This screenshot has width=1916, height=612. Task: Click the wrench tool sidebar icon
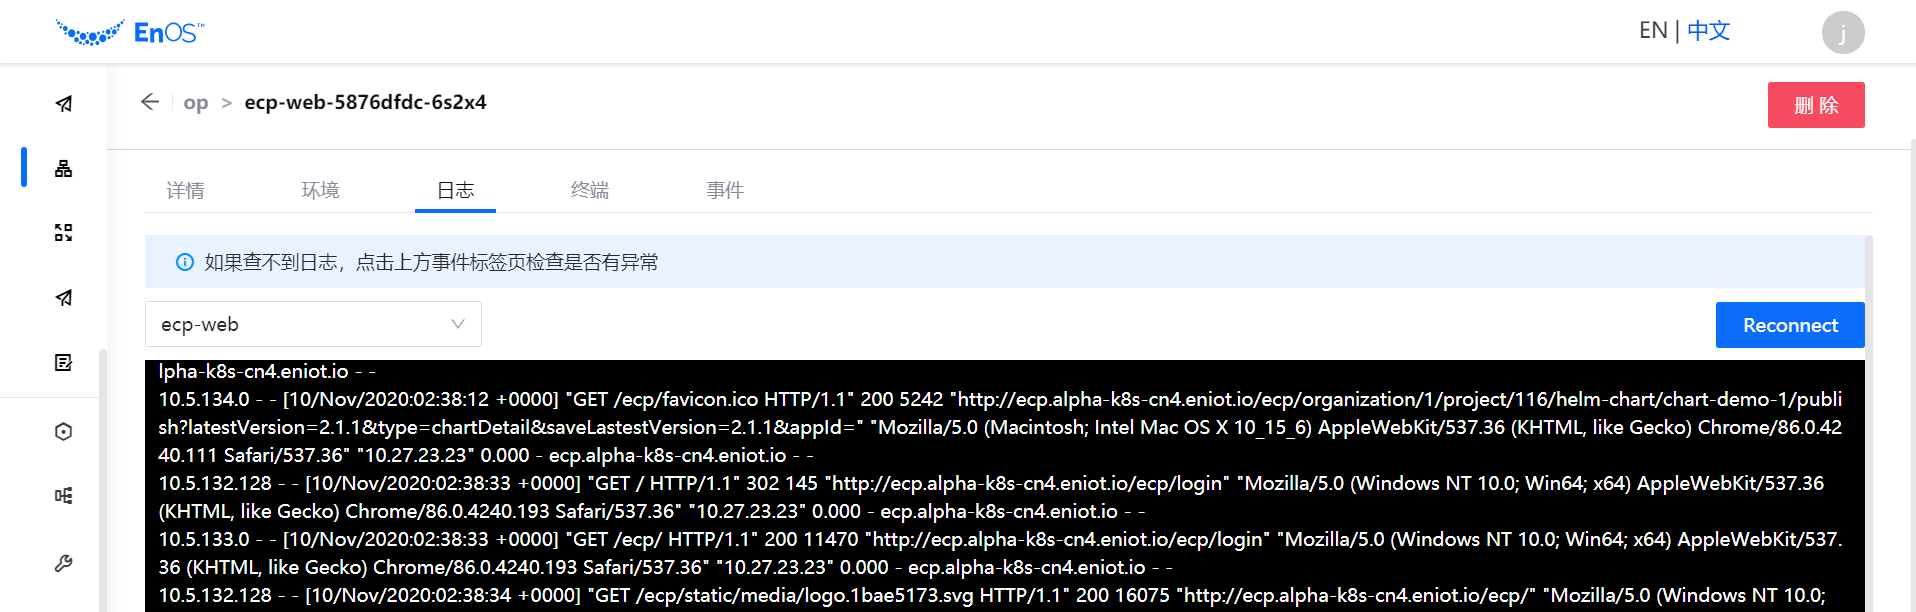tap(64, 563)
